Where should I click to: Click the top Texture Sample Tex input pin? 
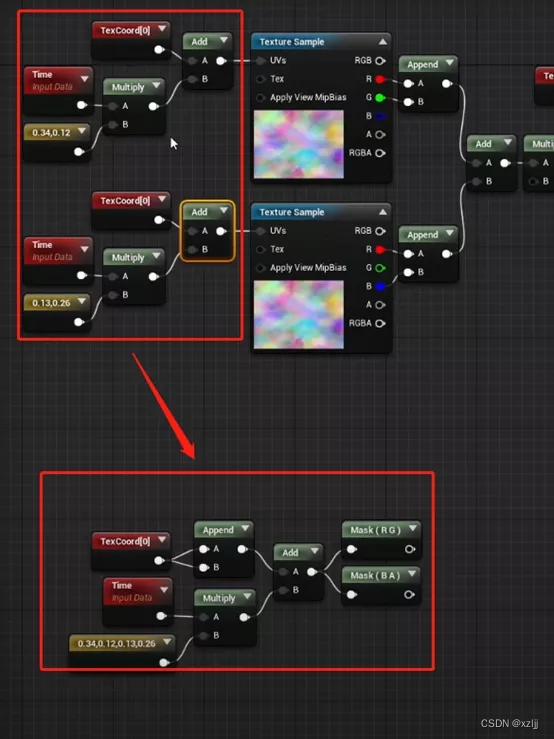click(x=261, y=79)
